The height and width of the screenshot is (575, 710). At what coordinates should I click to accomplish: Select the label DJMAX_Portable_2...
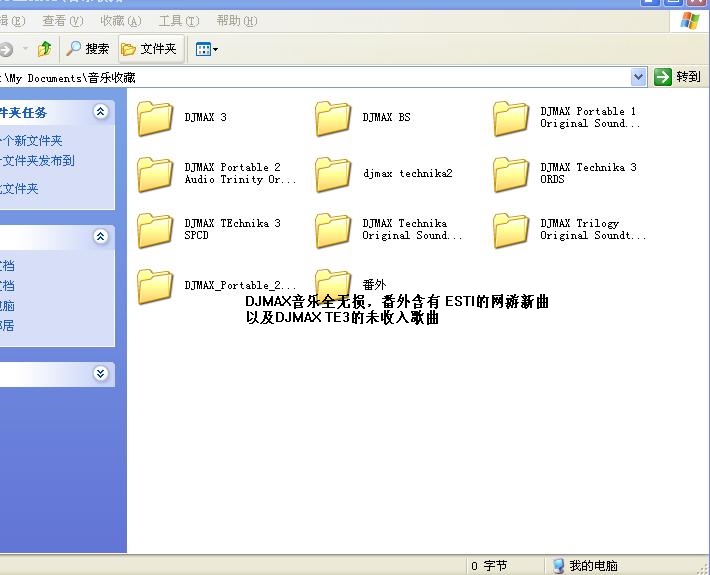tap(240, 285)
